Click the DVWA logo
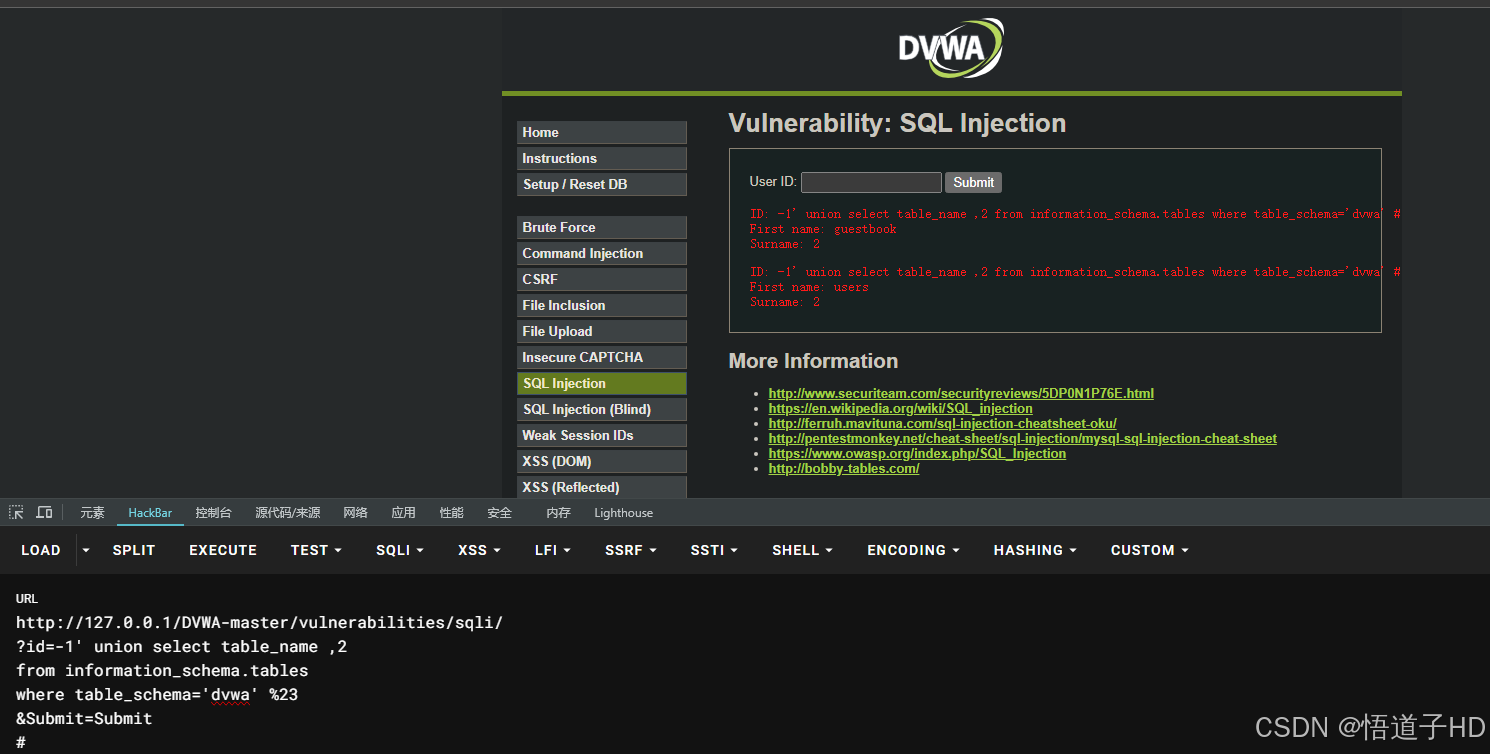This screenshot has width=1490, height=754. [x=950, y=48]
